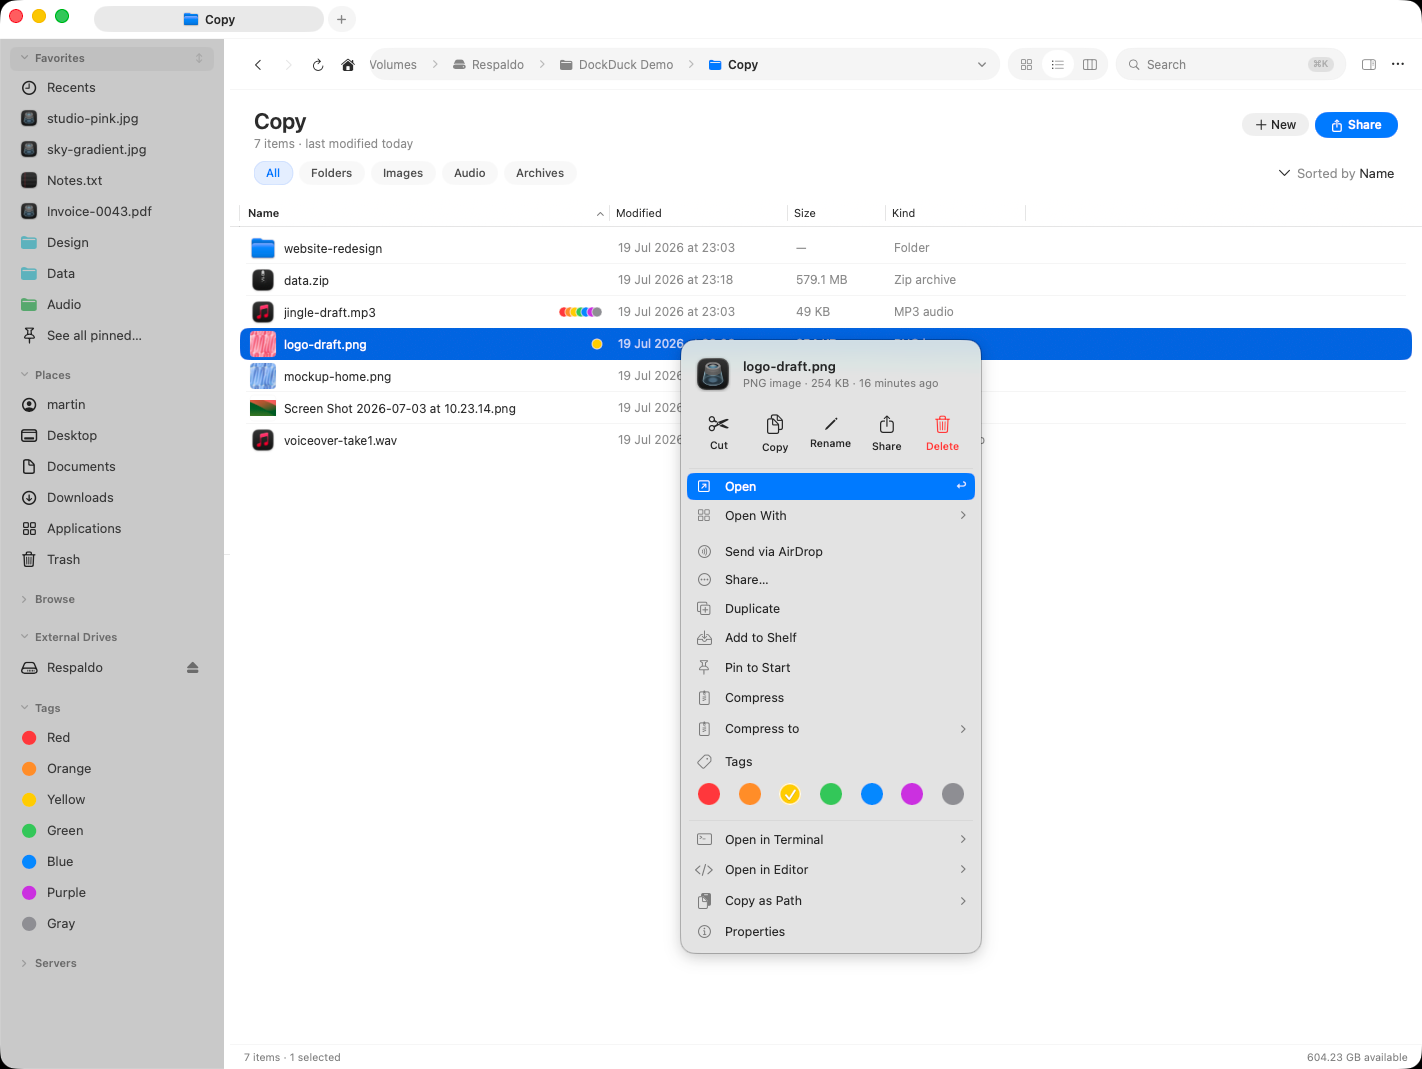This screenshot has height=1069, width=1422.
Task: Apply the red tag color swatch
Action: (709, 794)
